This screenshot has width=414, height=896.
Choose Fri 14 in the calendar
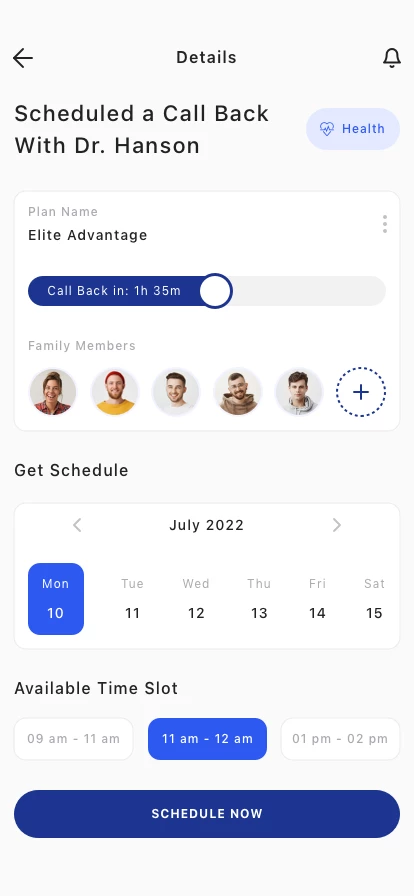click(x=317, y=599)
